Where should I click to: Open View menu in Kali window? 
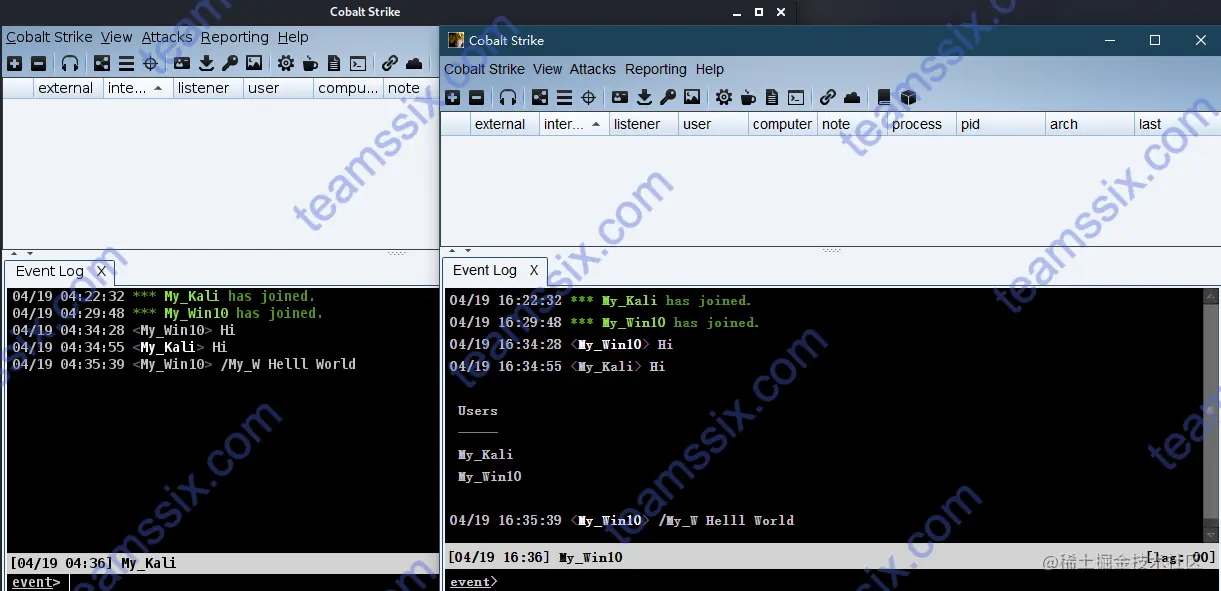tap(117, 37)
